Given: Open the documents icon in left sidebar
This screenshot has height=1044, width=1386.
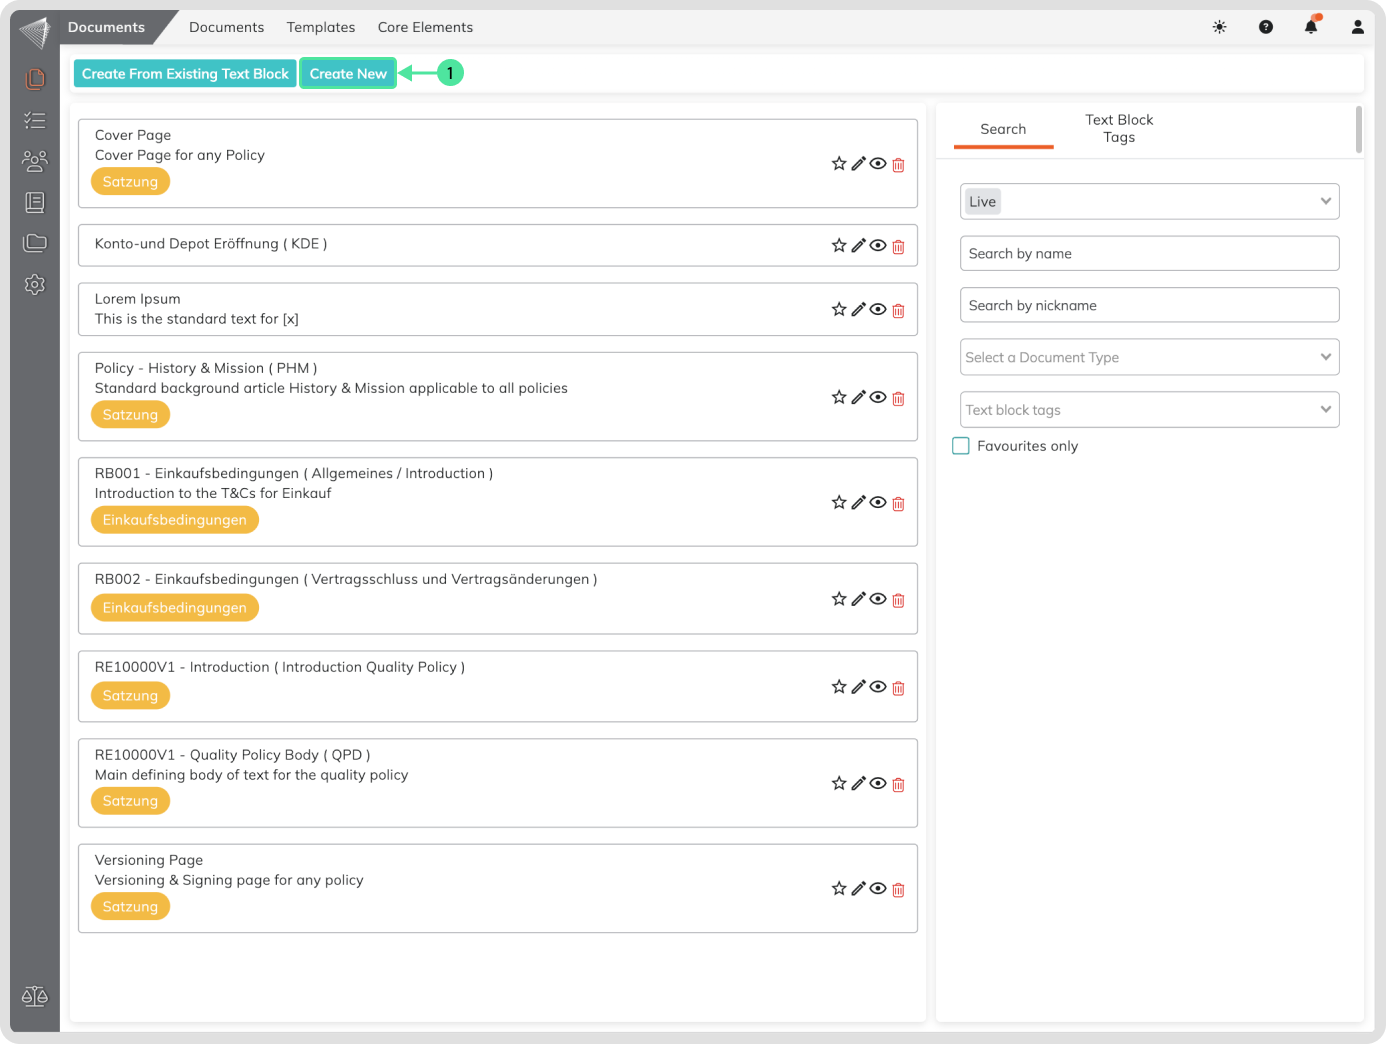Looking at the screenshot, I should click(x=35, y=78).
